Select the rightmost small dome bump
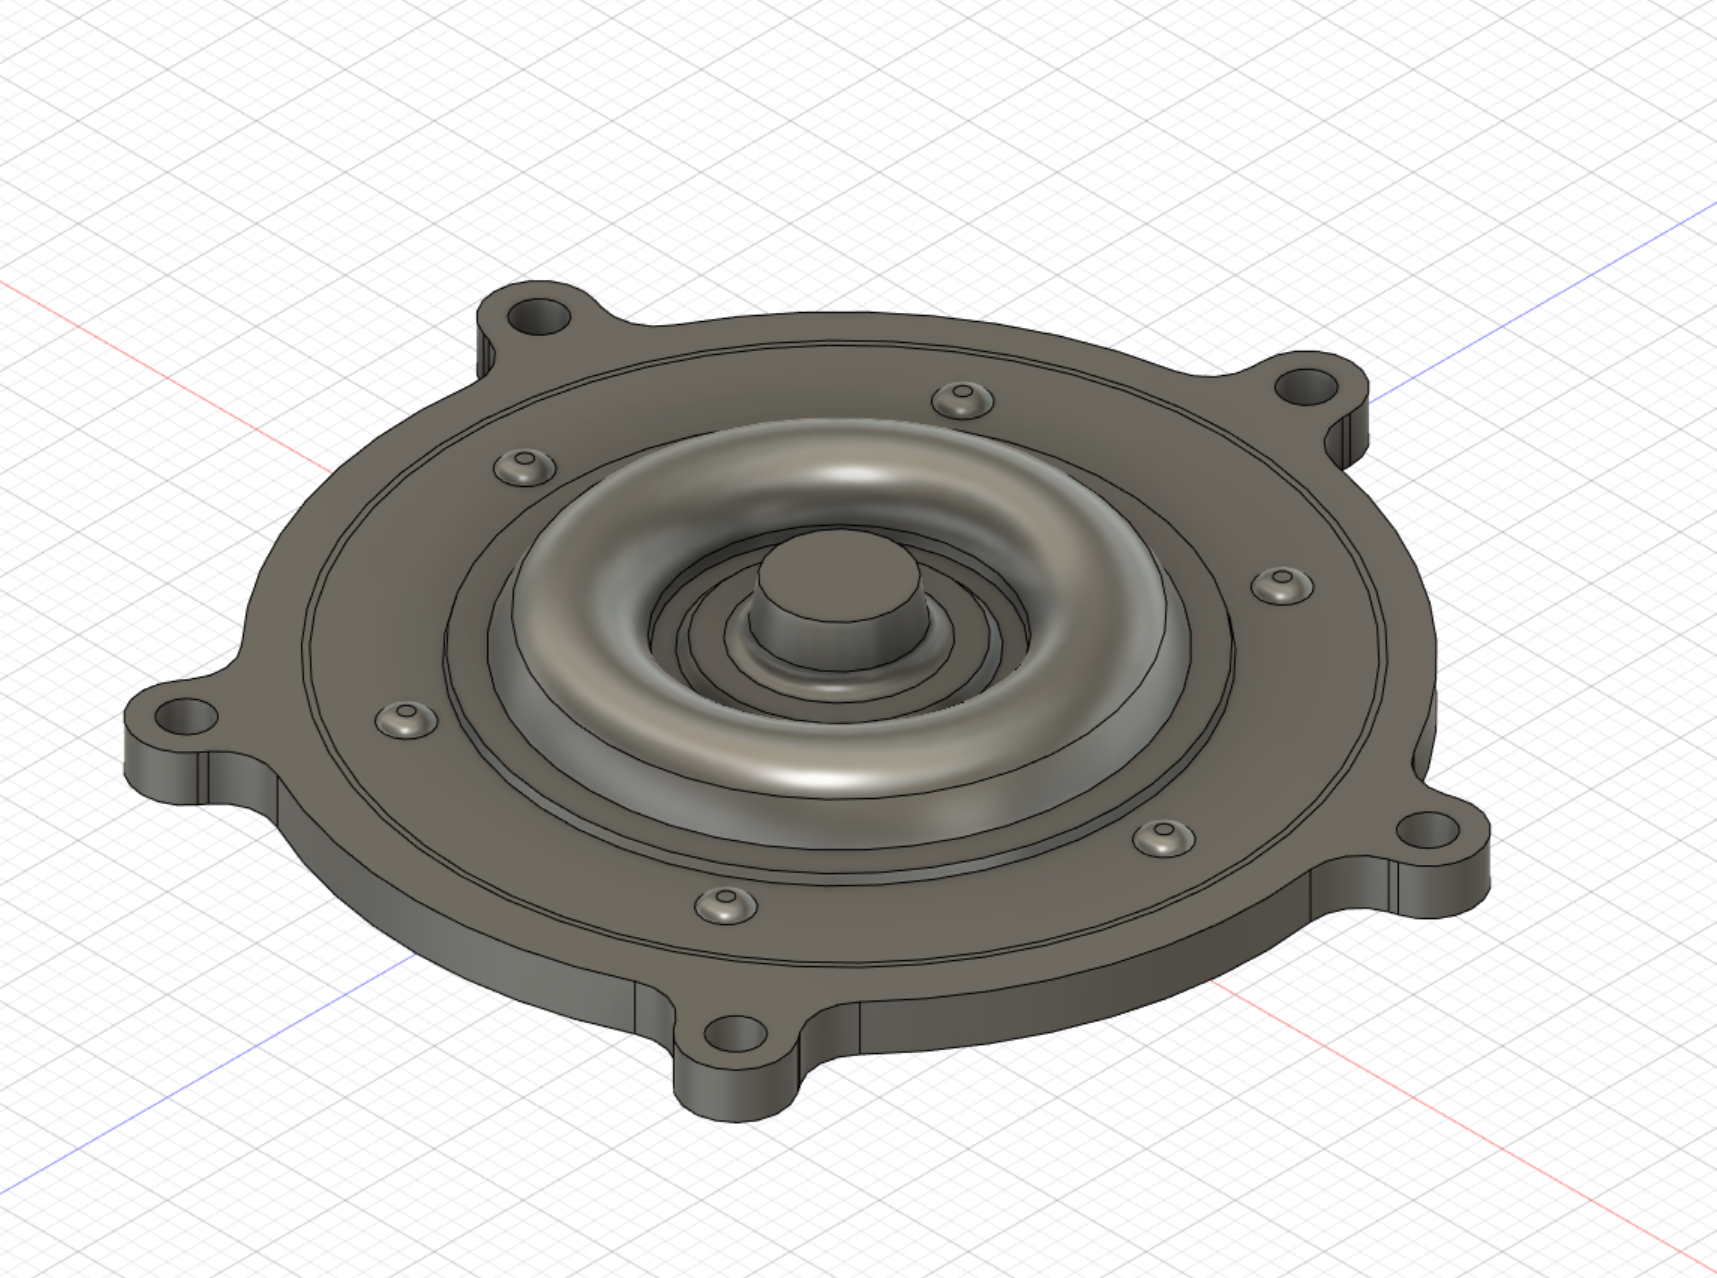The height and width of the screenshot is (1278, 1717). point(1282,584)
